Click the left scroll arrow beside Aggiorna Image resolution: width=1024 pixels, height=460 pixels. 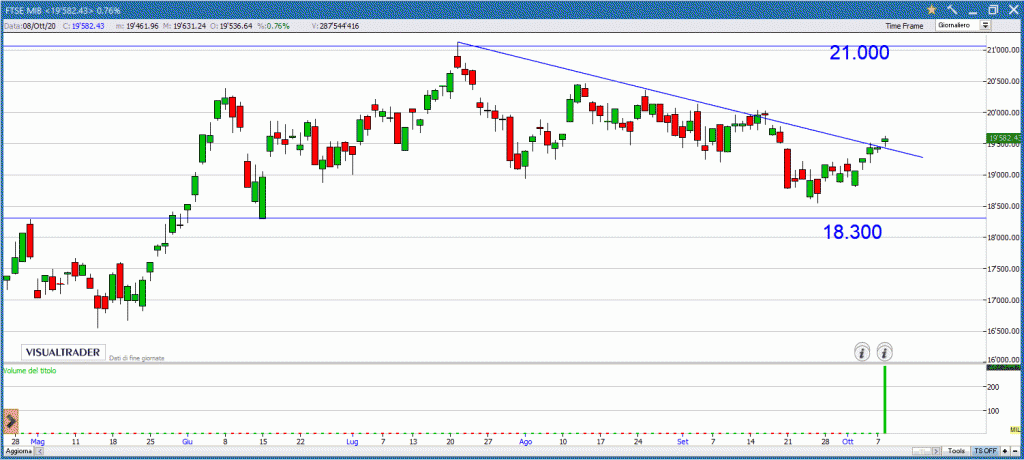point(39,452)
